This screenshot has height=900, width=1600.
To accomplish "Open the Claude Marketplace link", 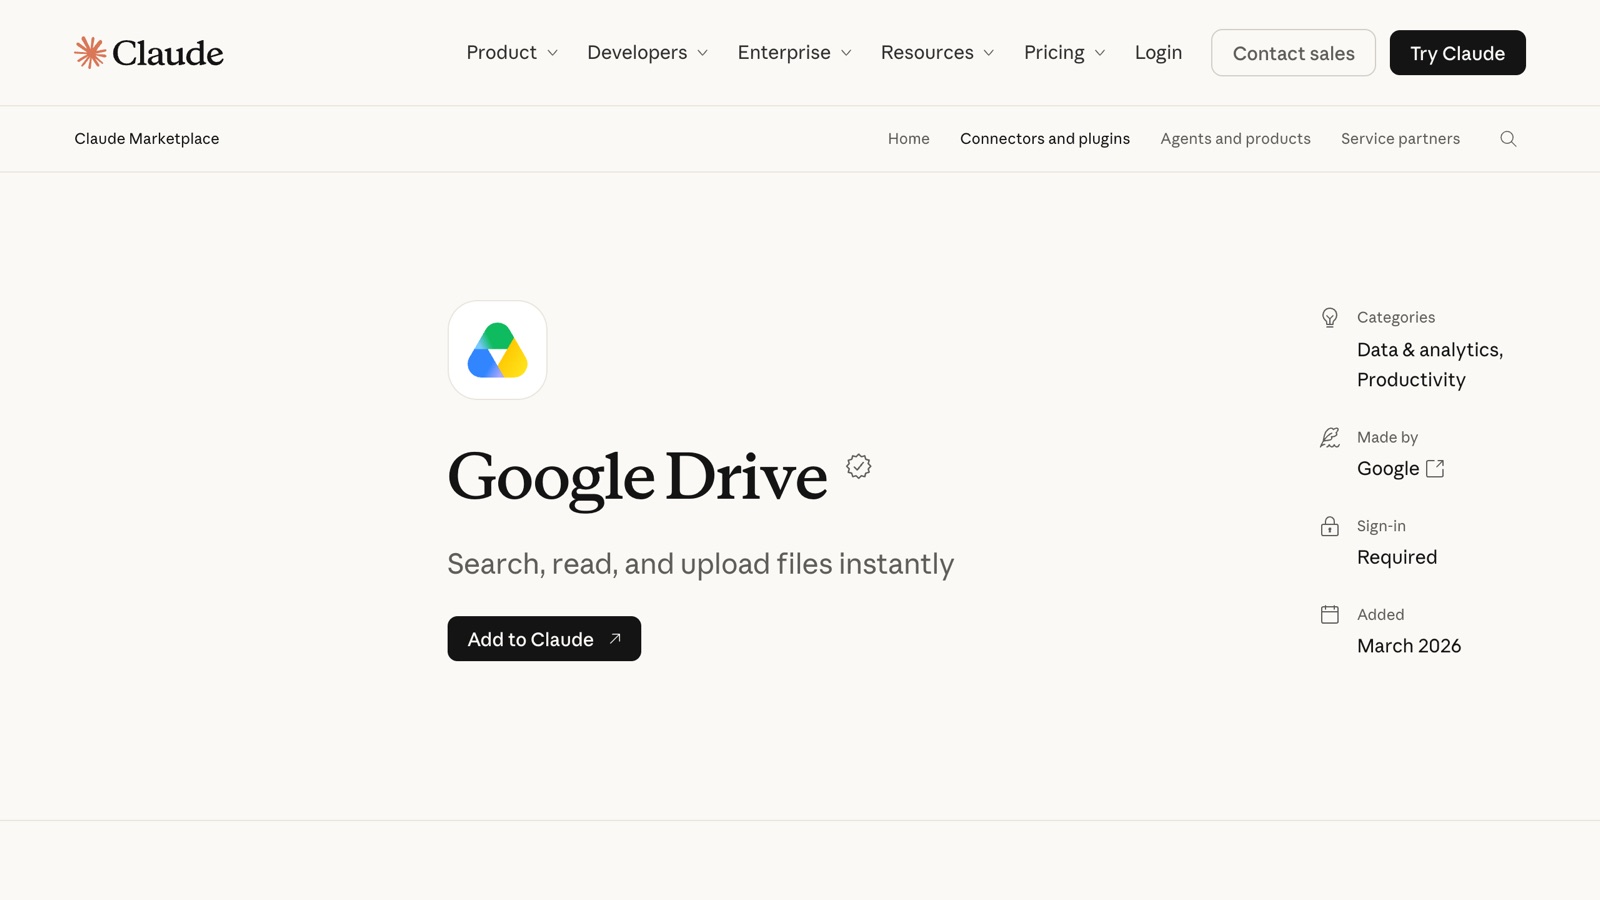I will [x=147, y=139].
